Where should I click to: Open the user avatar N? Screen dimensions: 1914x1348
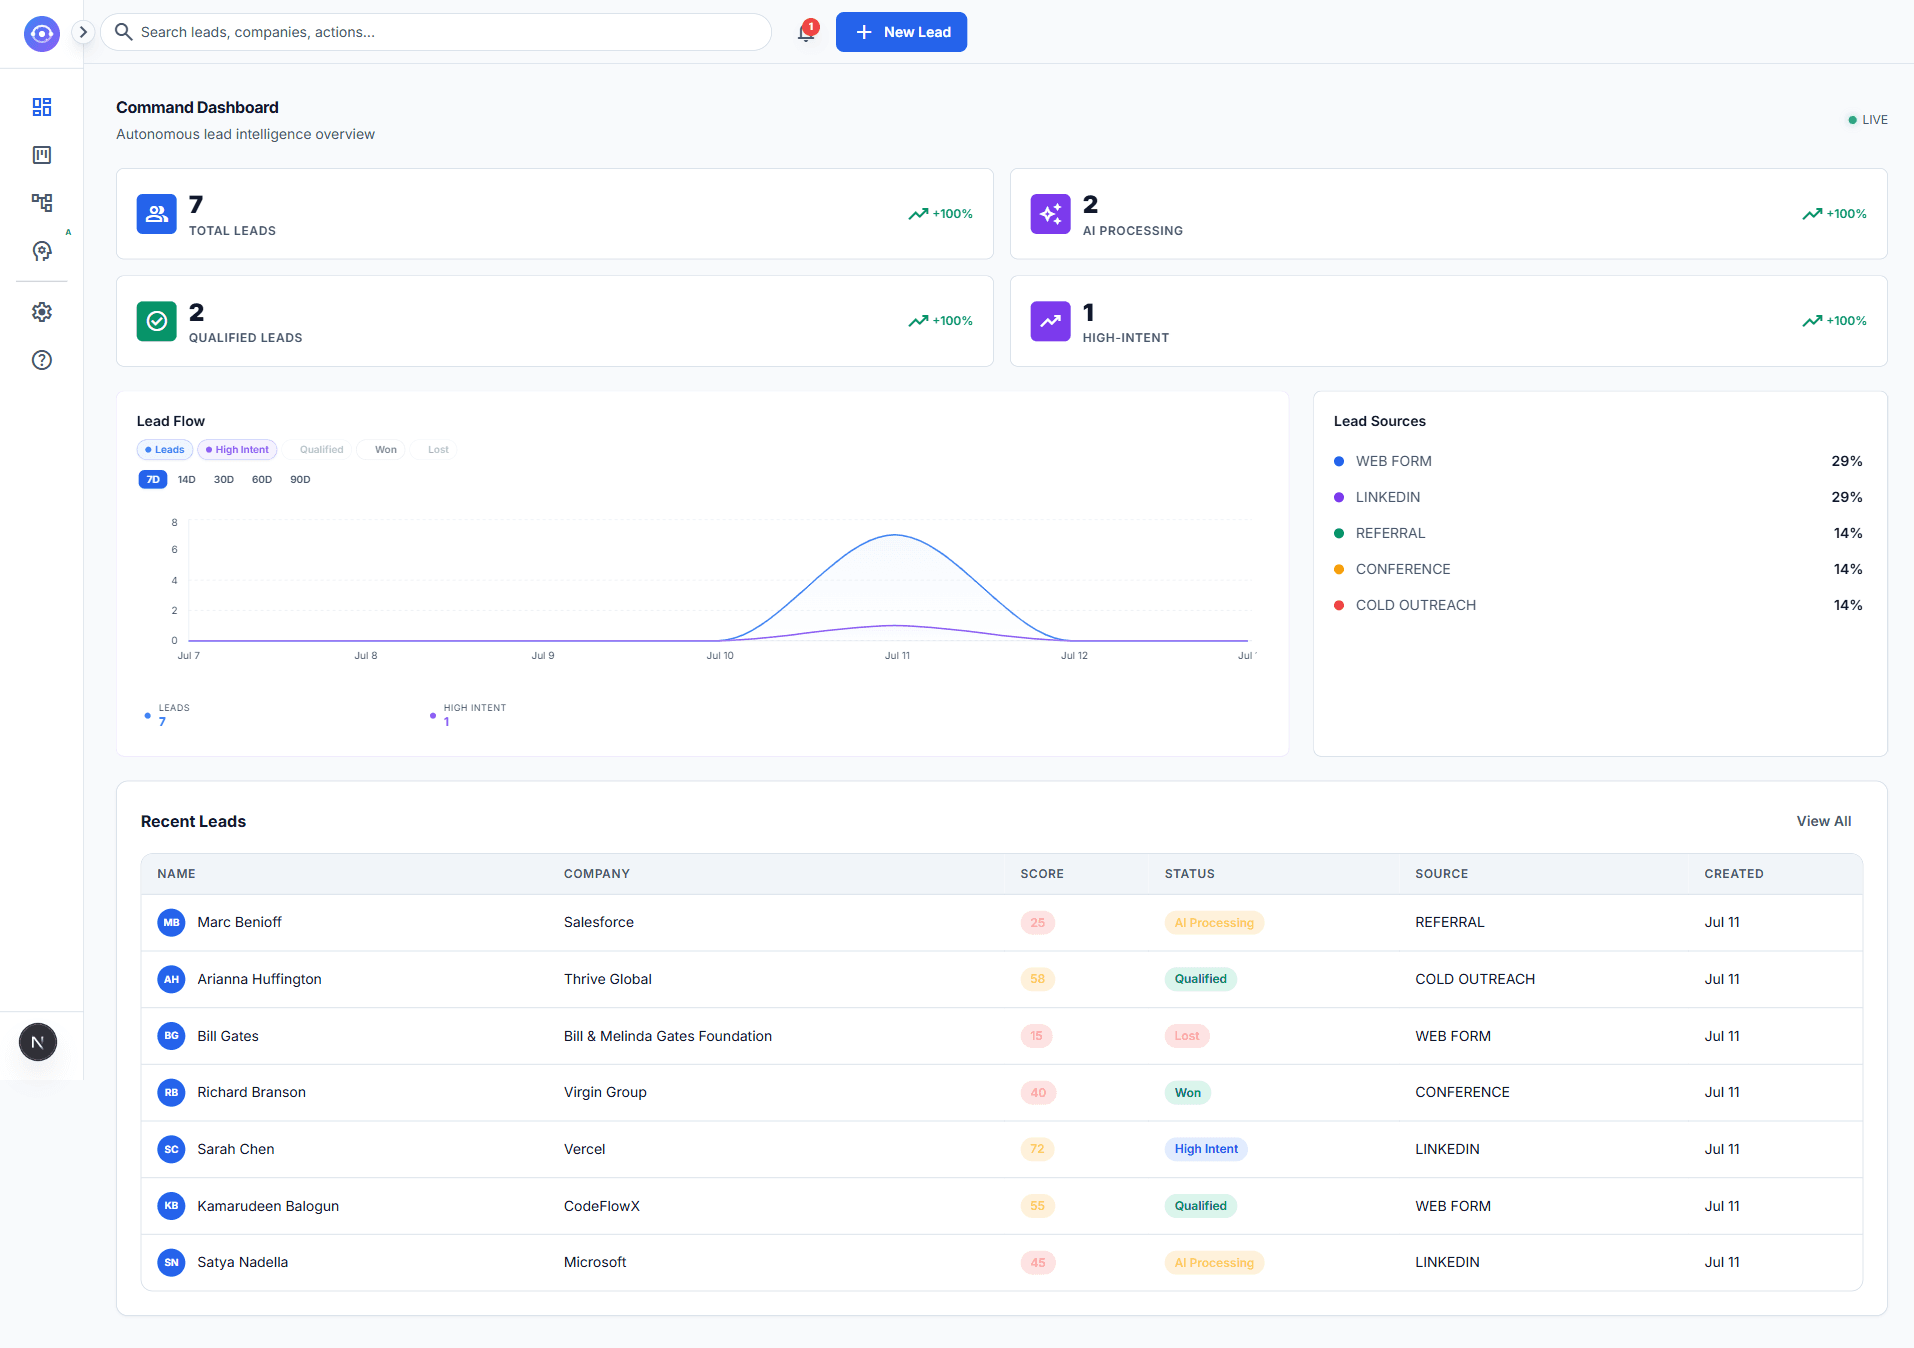coord(38,1042)
